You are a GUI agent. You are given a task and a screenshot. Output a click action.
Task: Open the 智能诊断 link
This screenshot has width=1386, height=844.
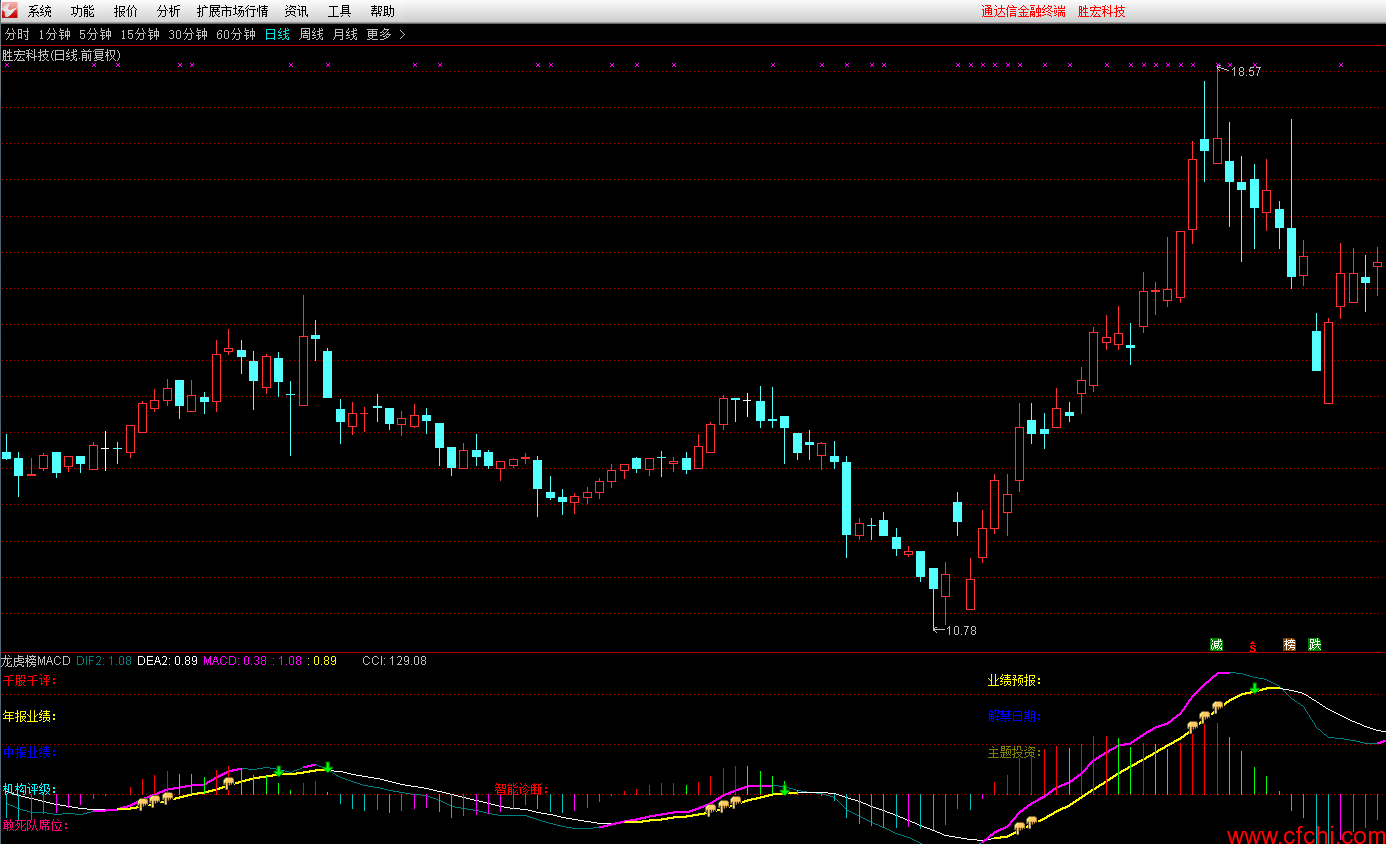click(x=522, y=789)
